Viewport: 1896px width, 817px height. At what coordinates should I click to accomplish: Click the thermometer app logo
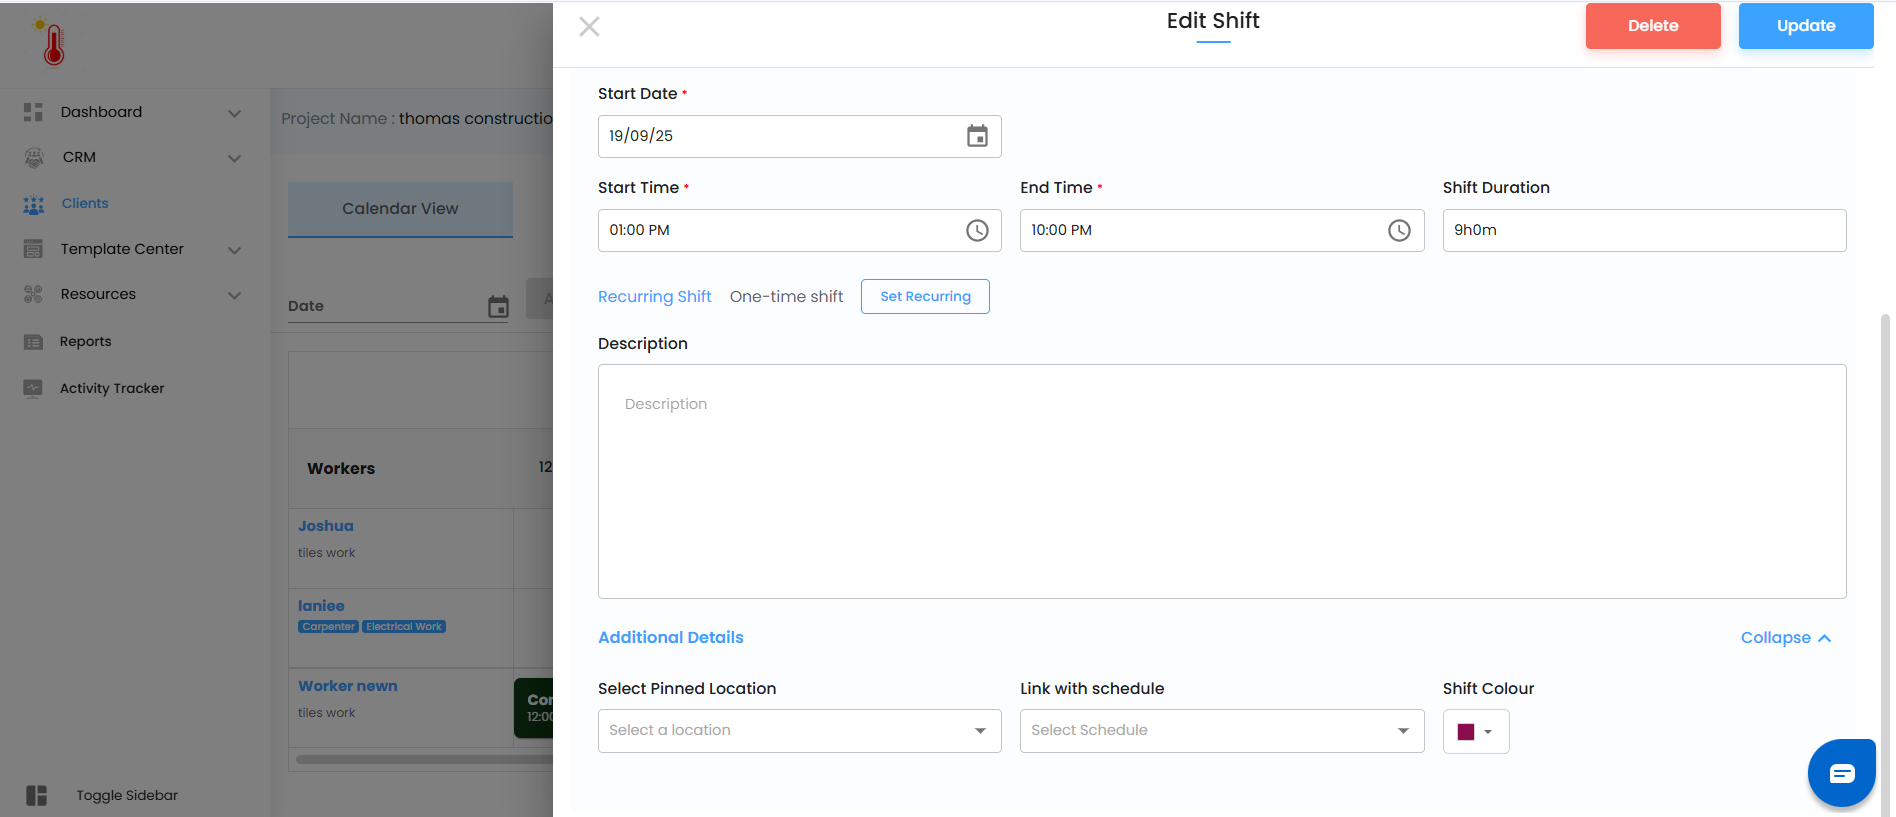(52, 43)
